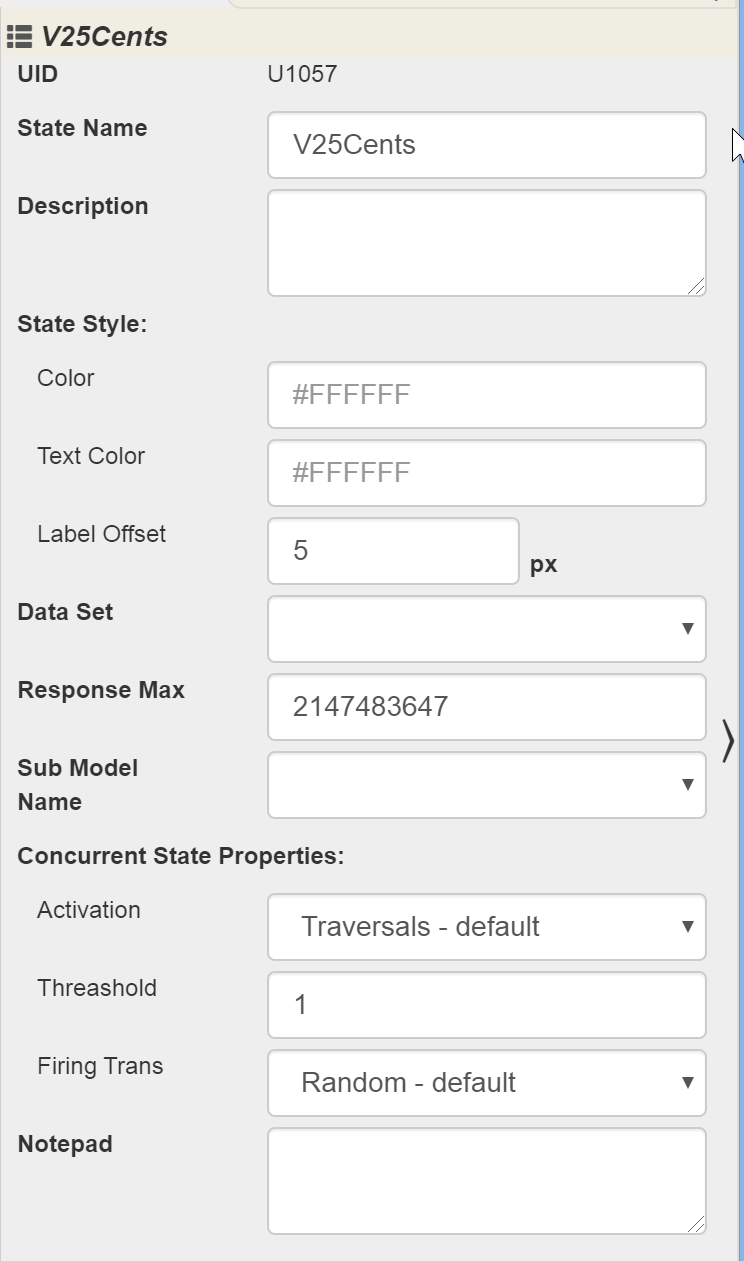The image size is (744, 1261).
Task: Click the Description text area
Action: 486,243
